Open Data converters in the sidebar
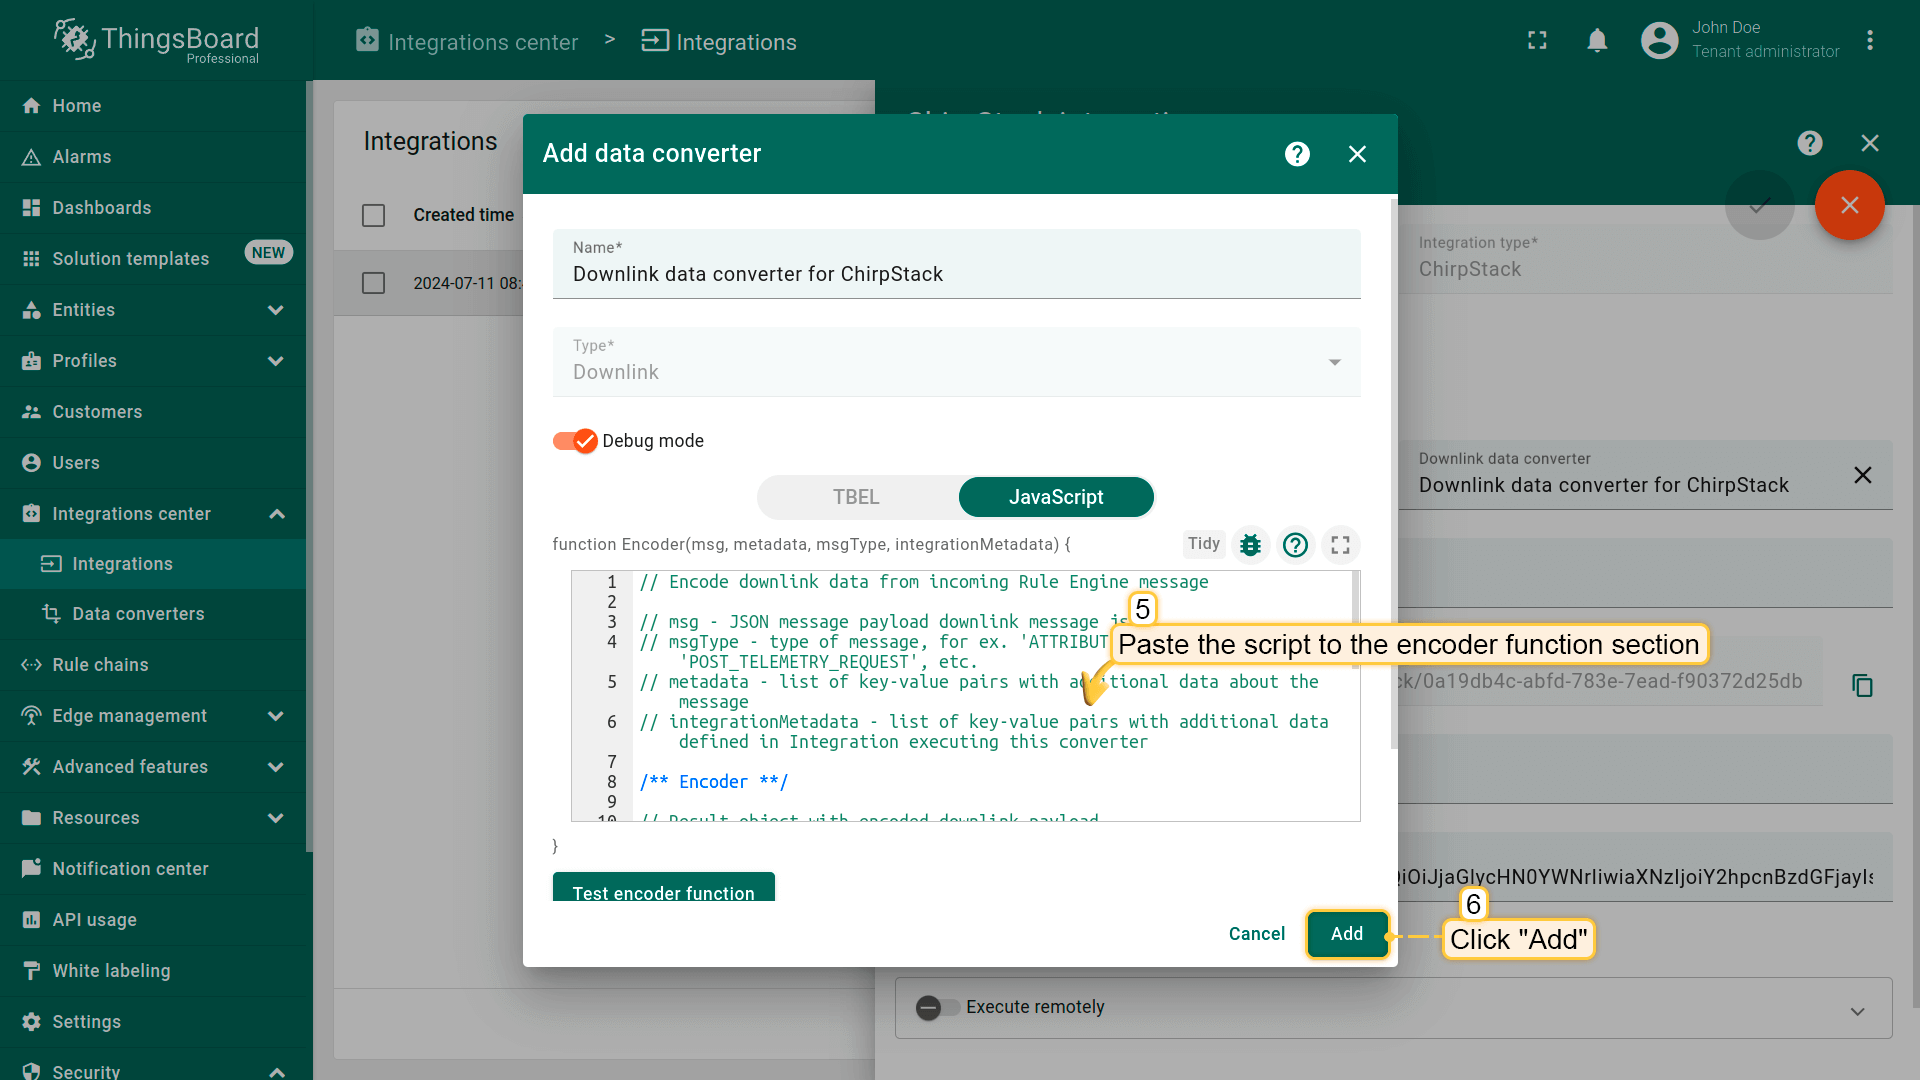 pos(138,614)
